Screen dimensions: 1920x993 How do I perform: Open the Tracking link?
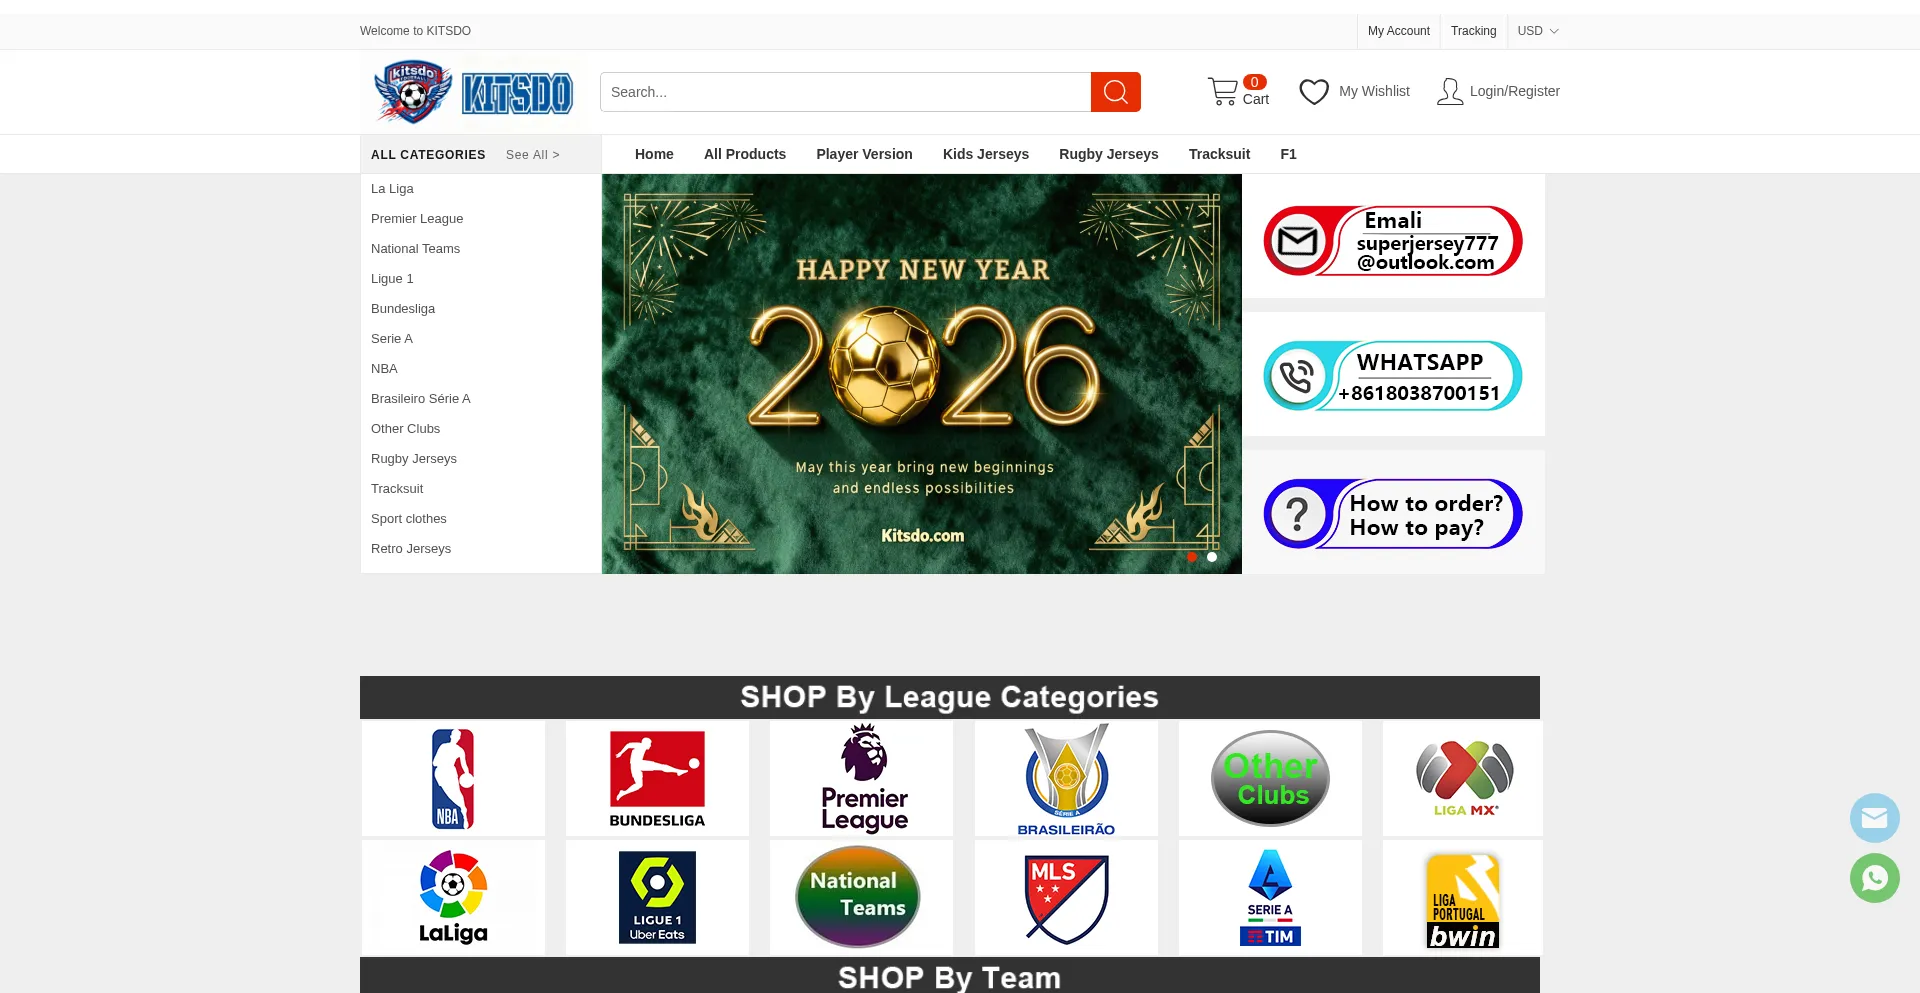1473,31
